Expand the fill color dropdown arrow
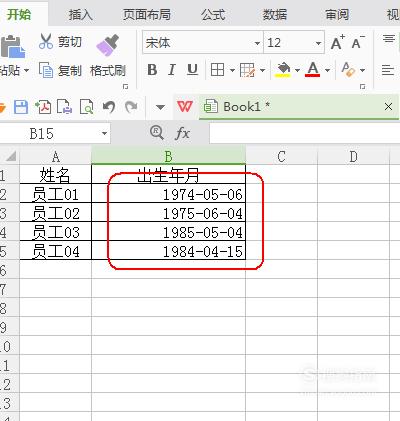The image size is (400, 421). [x=297, y=70]
